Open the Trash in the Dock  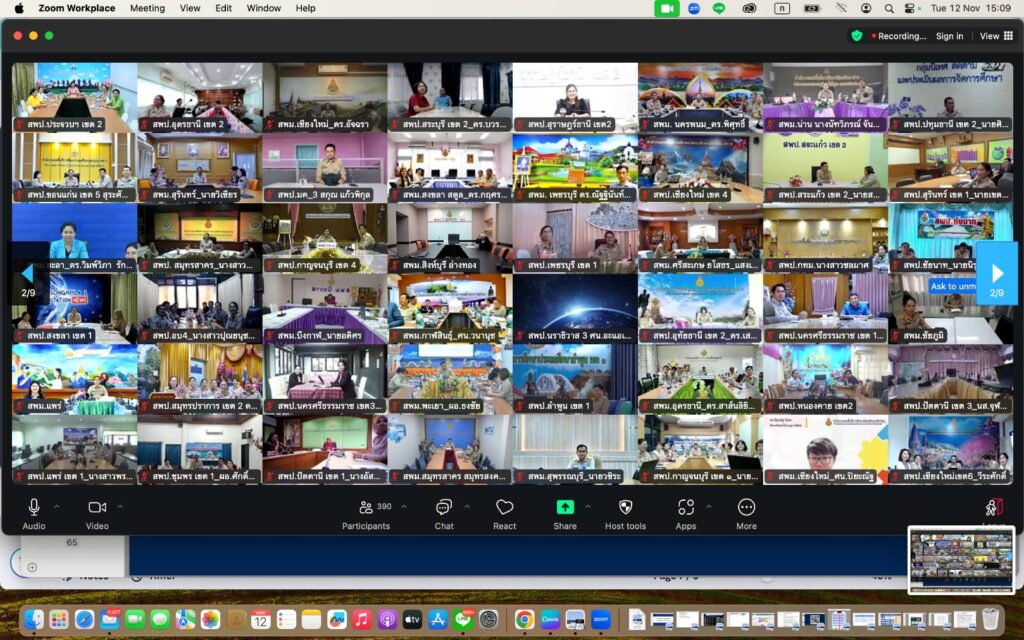(990, 618)
